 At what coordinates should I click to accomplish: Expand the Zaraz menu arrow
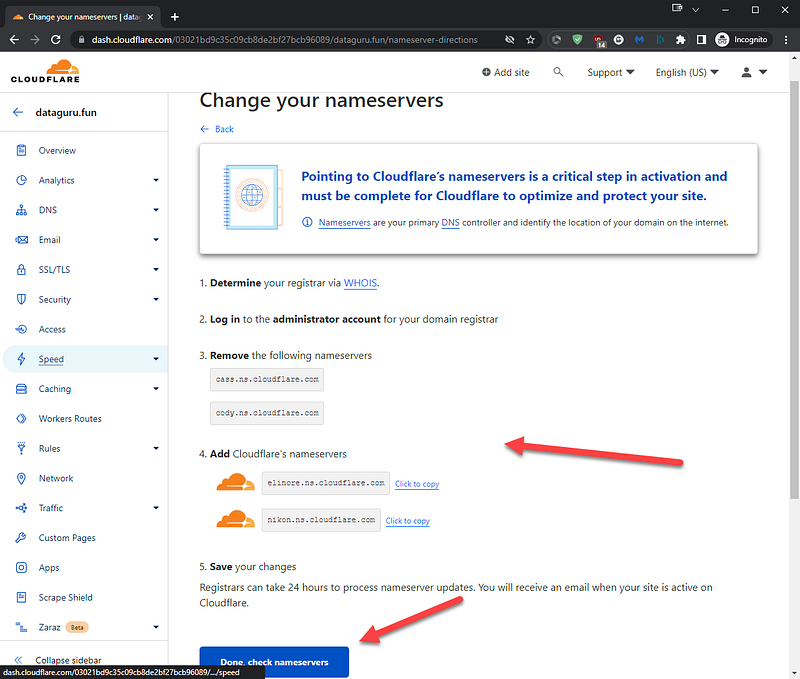[x=156, y=627]
